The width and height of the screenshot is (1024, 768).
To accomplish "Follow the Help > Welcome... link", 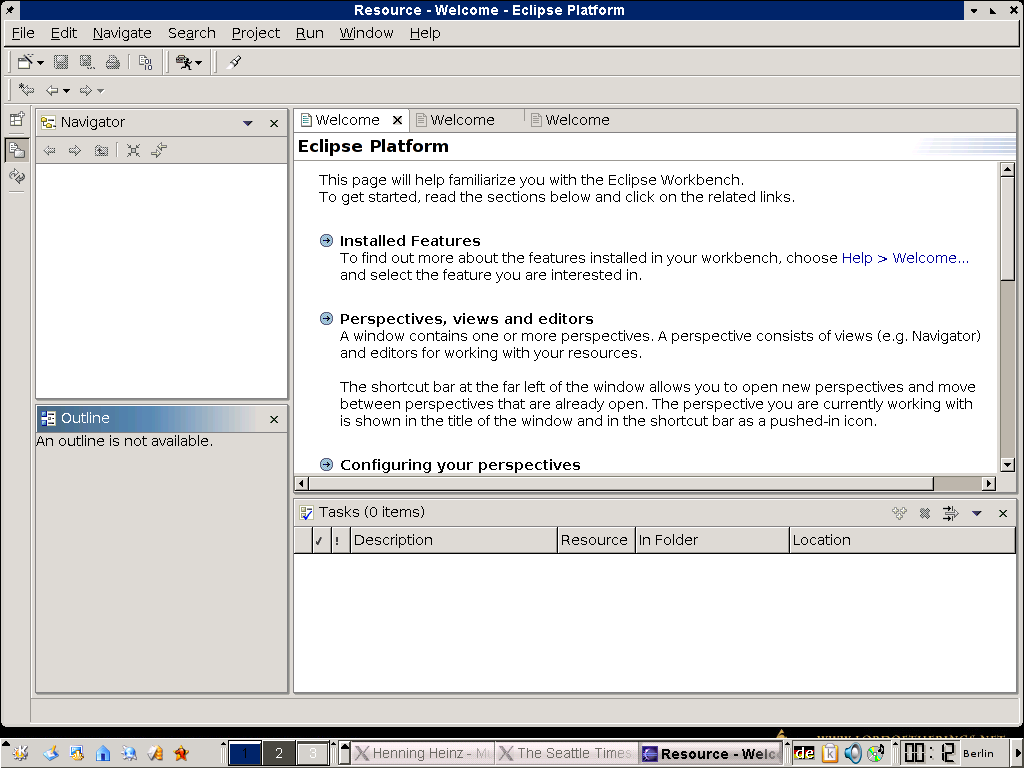I will point(905,258).
